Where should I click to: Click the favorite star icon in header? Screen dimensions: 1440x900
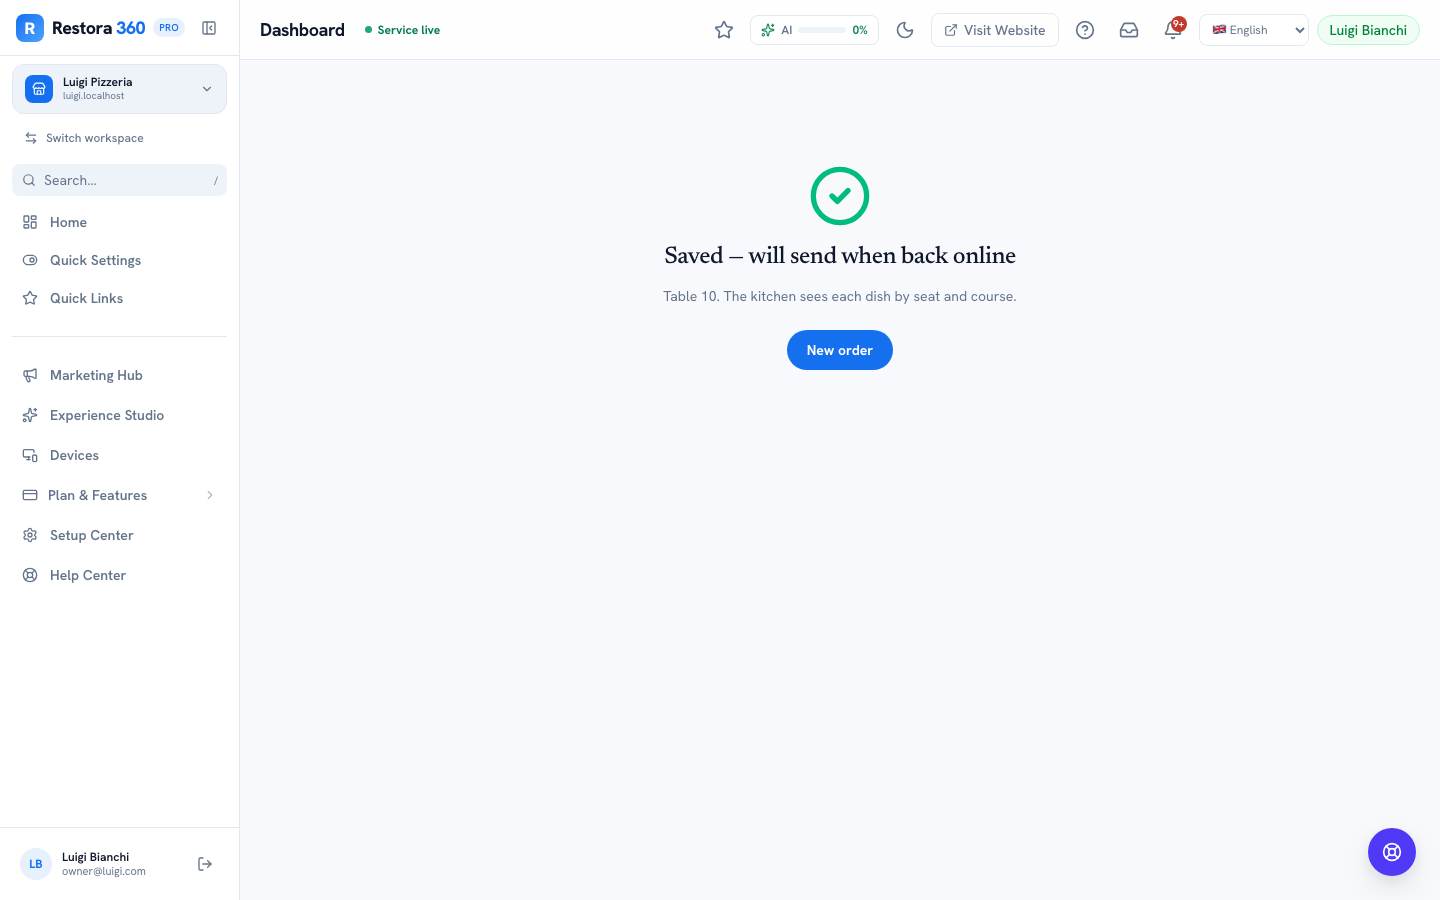(724, 30)
